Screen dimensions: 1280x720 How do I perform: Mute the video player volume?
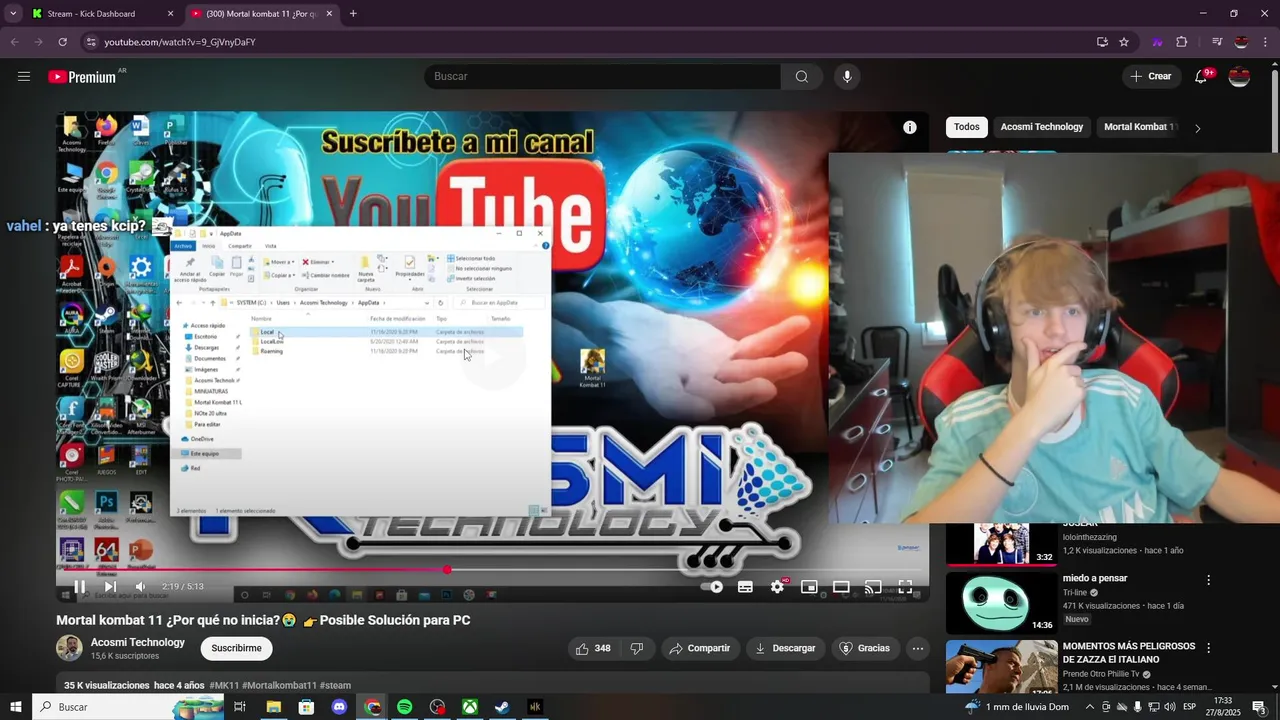click(141, 587)
